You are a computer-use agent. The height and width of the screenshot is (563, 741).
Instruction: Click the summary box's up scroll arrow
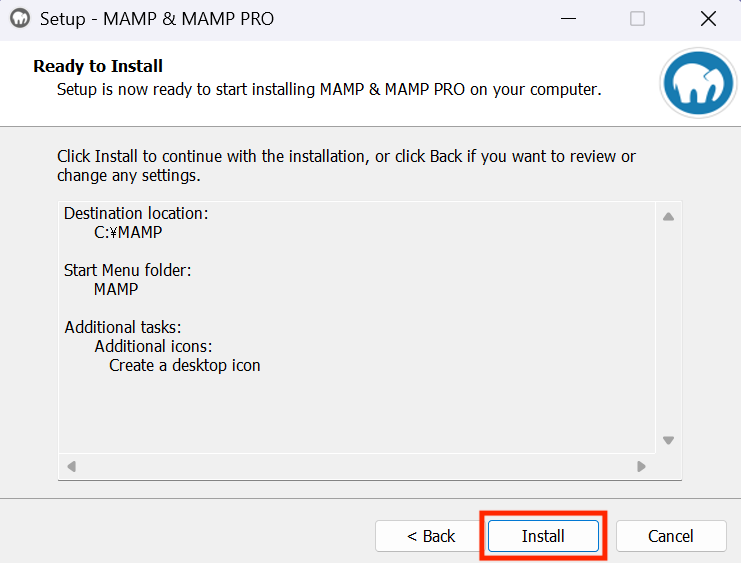tap(668, 217)
